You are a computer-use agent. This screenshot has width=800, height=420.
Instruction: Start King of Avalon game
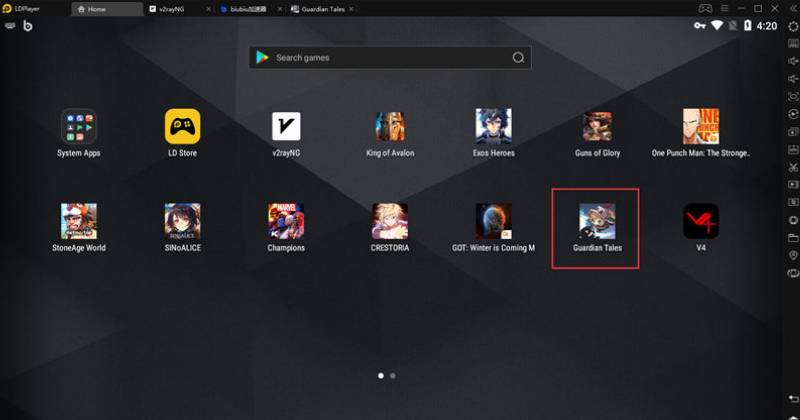tap(390, 126)
